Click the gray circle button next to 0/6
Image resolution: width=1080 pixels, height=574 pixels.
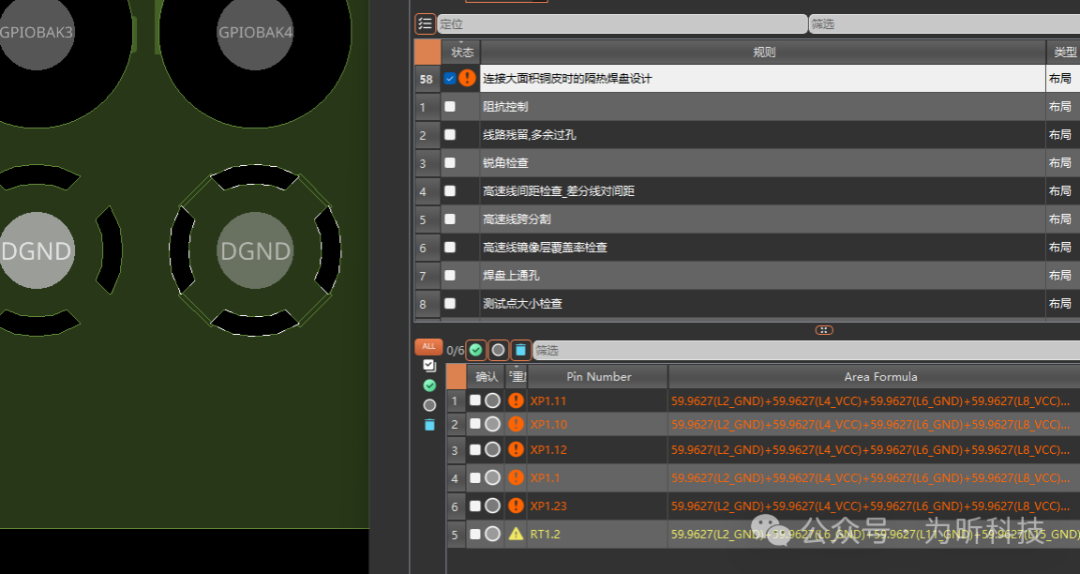pyautogui.click(x=498, y=350)
